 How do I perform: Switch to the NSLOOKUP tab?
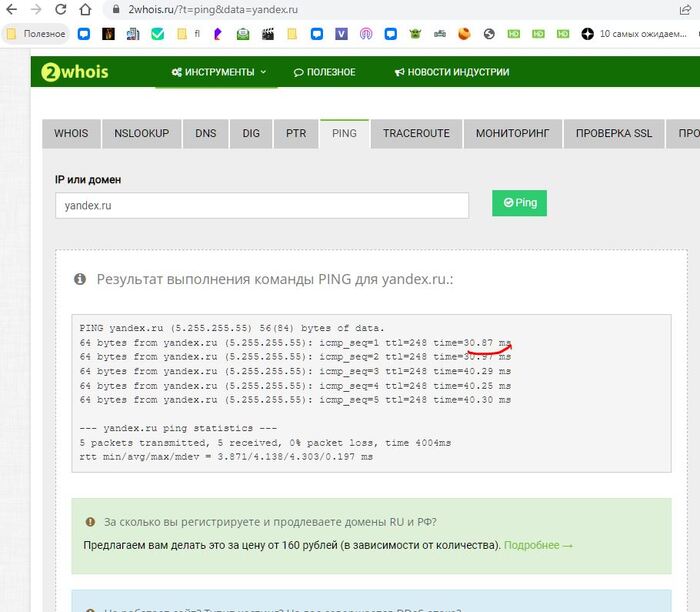click(142, 133)
